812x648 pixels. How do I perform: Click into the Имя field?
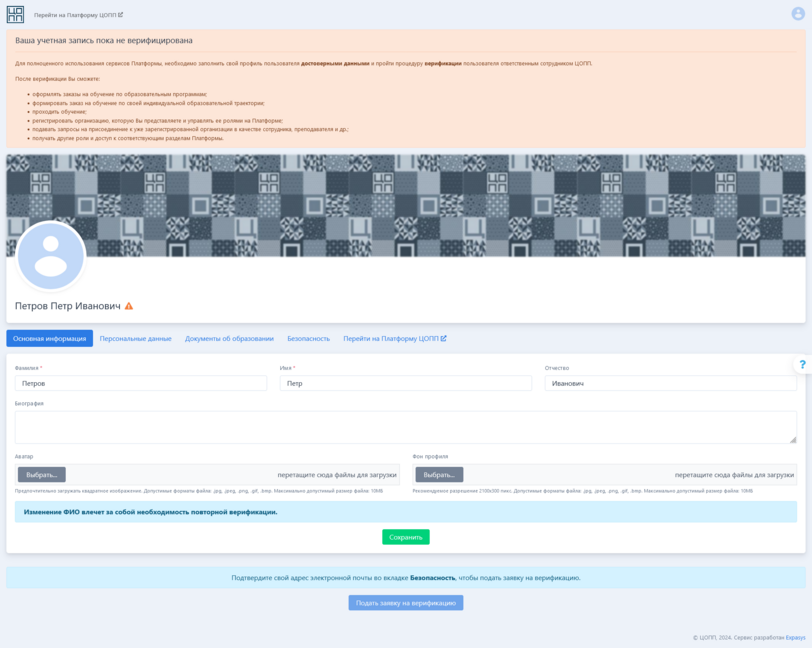[405, 383]
